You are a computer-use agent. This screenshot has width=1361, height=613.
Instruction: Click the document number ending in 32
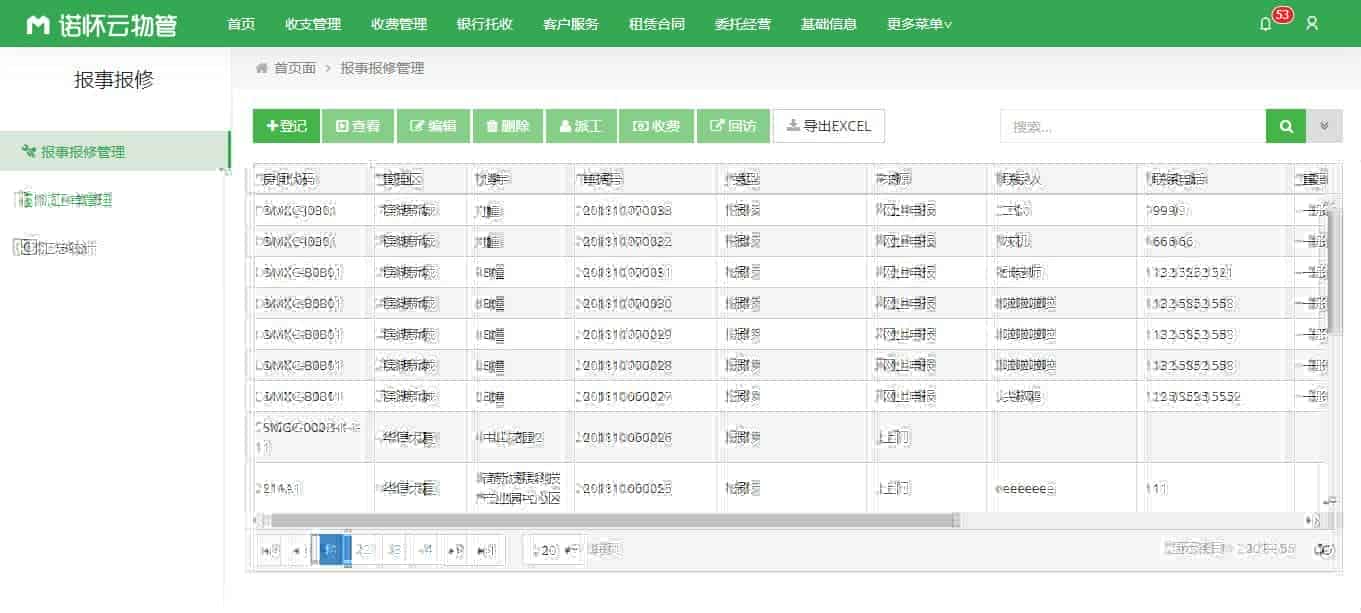624,241
